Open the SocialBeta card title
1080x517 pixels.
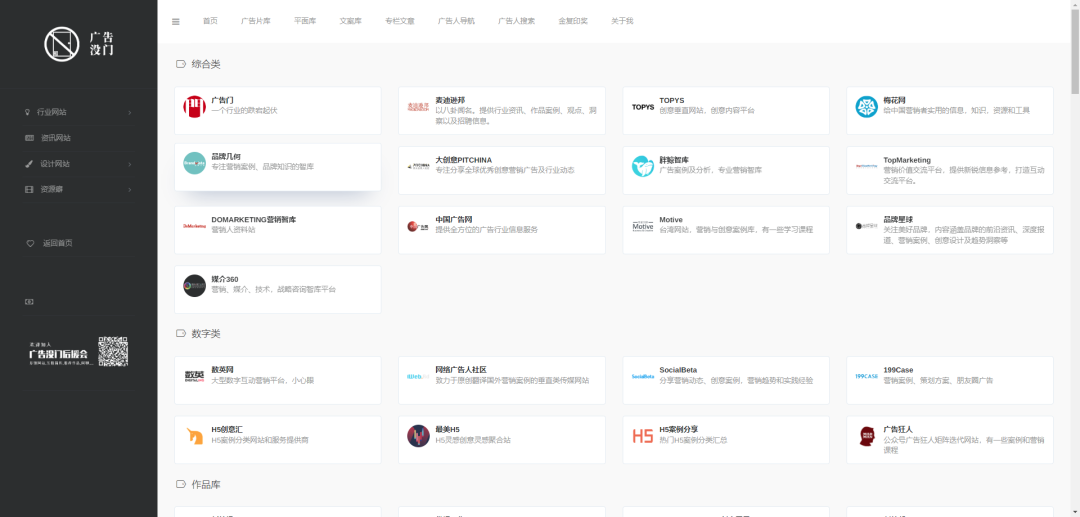678,370
